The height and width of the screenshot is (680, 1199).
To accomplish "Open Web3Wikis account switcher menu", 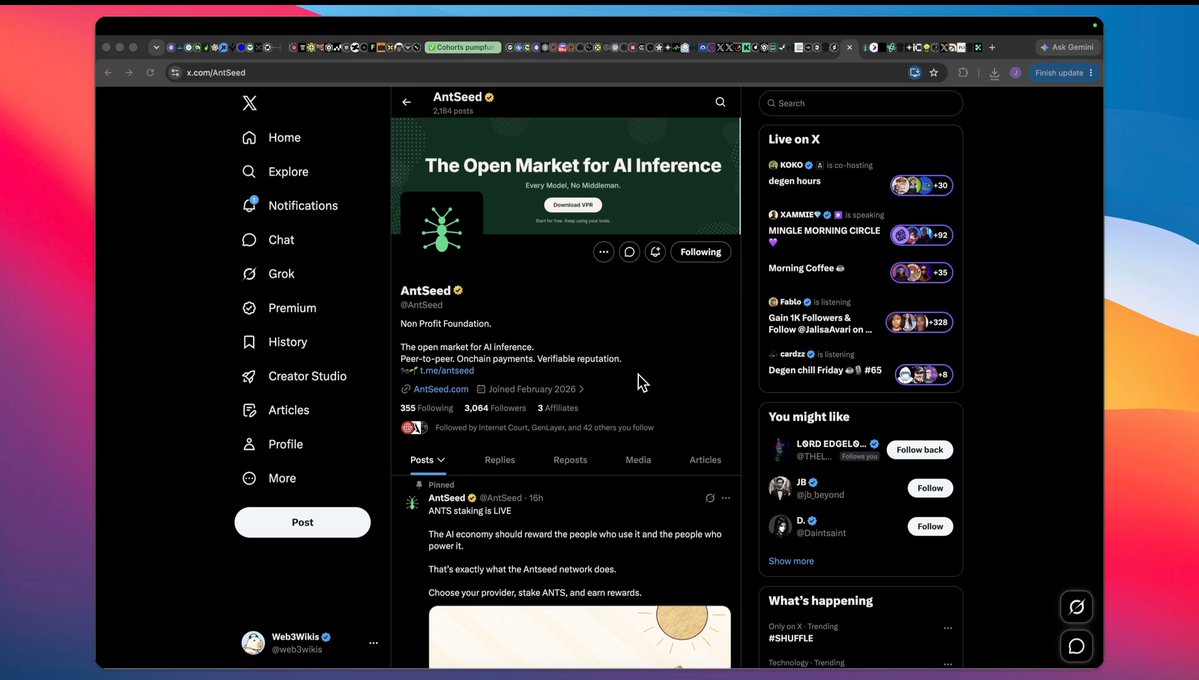I will (373, 643).
